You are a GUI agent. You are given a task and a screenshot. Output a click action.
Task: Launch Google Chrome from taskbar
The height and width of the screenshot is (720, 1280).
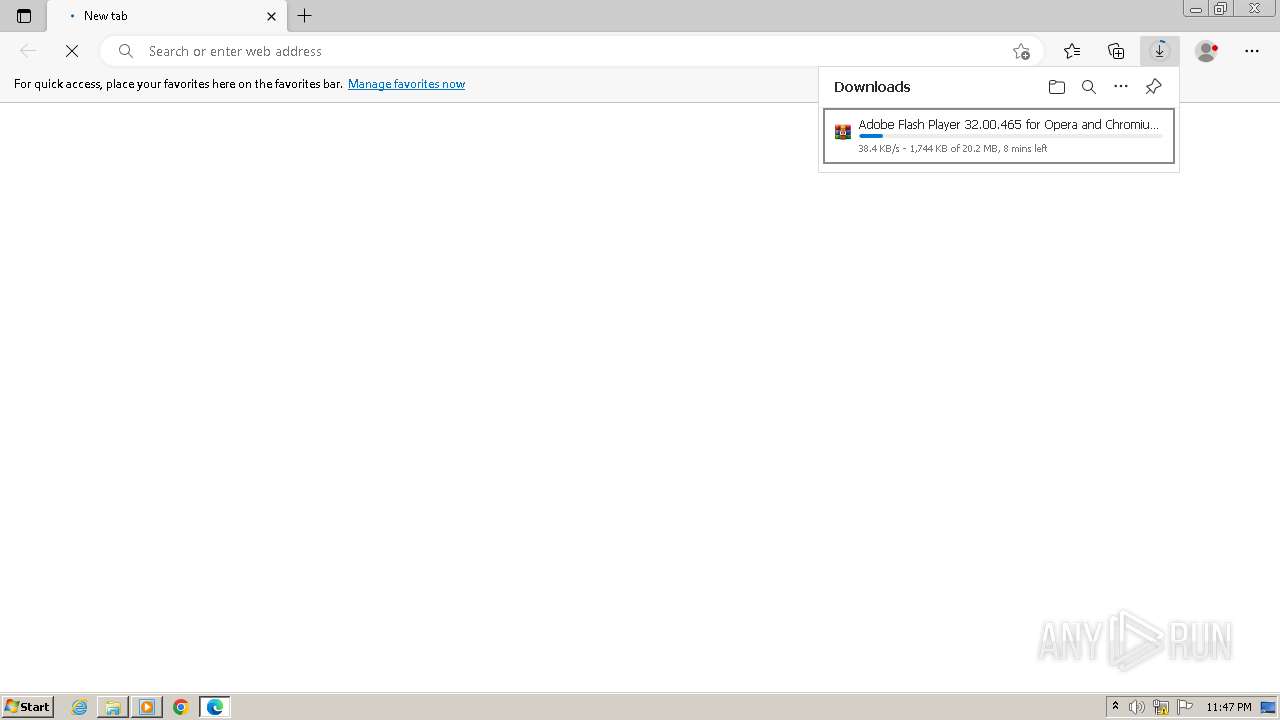tap(181, 707)
